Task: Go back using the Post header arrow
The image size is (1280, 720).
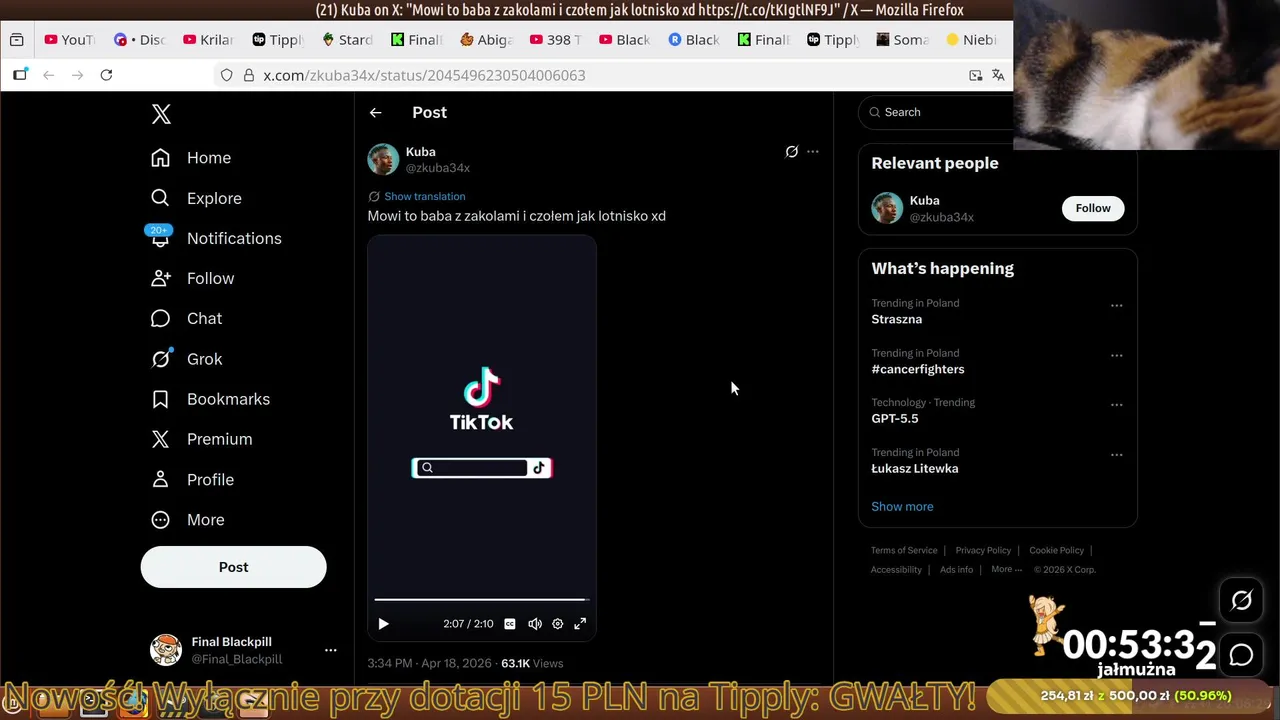Action: [x=375, y=113]
